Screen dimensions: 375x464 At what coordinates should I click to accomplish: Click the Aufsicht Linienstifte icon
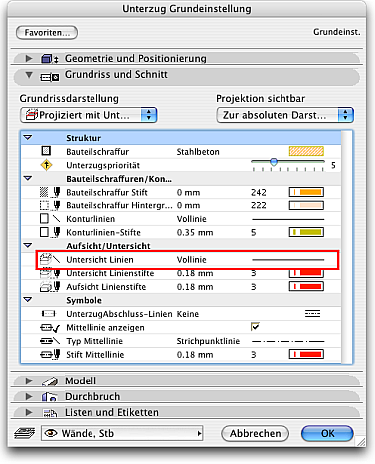pos(50,287)
